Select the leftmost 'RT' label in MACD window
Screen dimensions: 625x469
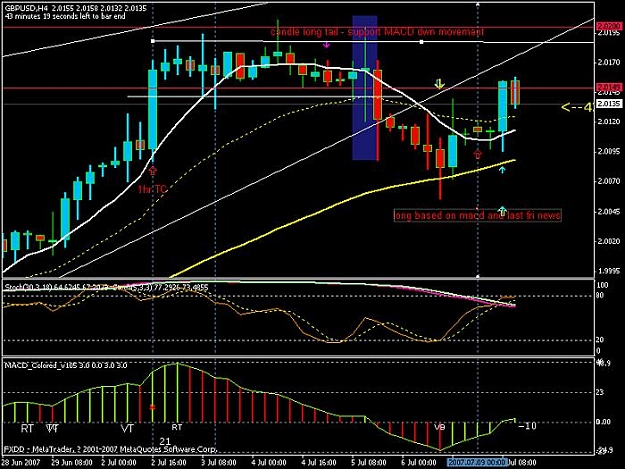pyautogui.click(x=27, y=429)
